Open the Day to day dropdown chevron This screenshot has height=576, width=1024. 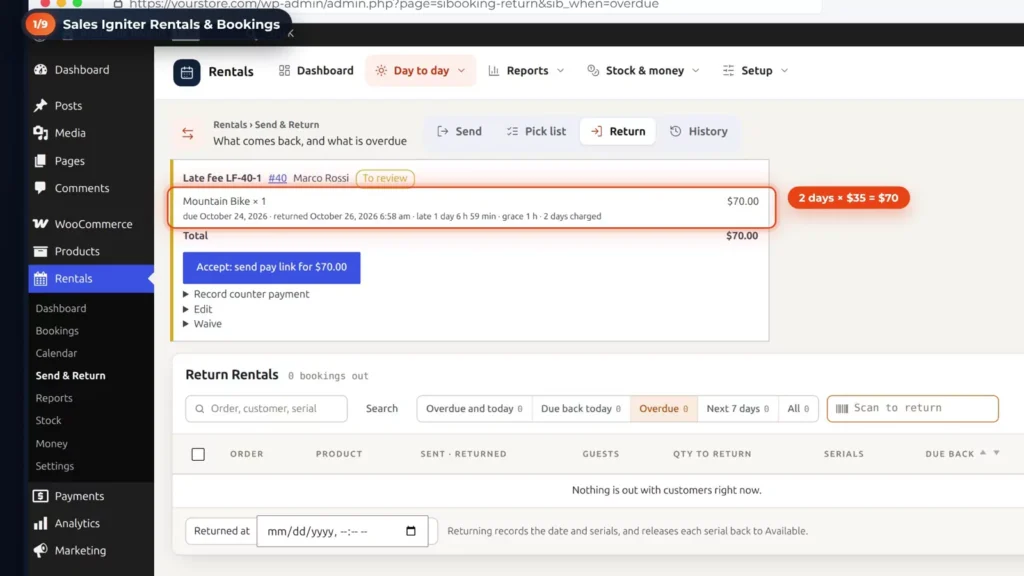[462, 71]
